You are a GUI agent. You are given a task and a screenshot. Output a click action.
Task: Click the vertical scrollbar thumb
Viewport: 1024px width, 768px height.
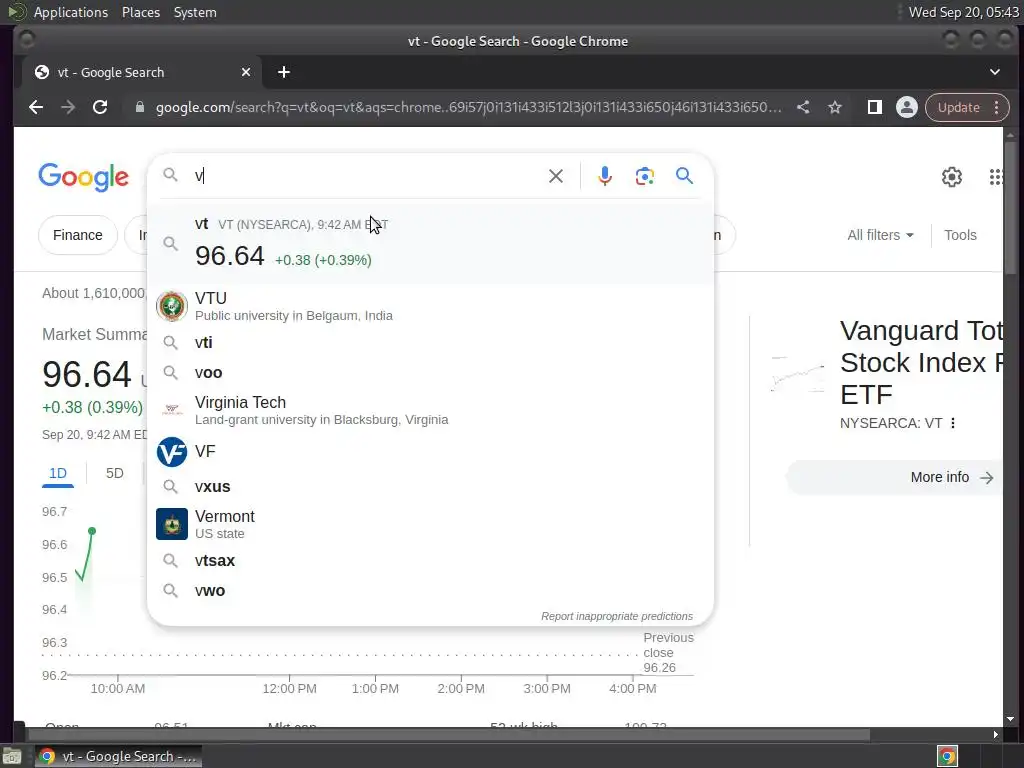click(1010, 208)
